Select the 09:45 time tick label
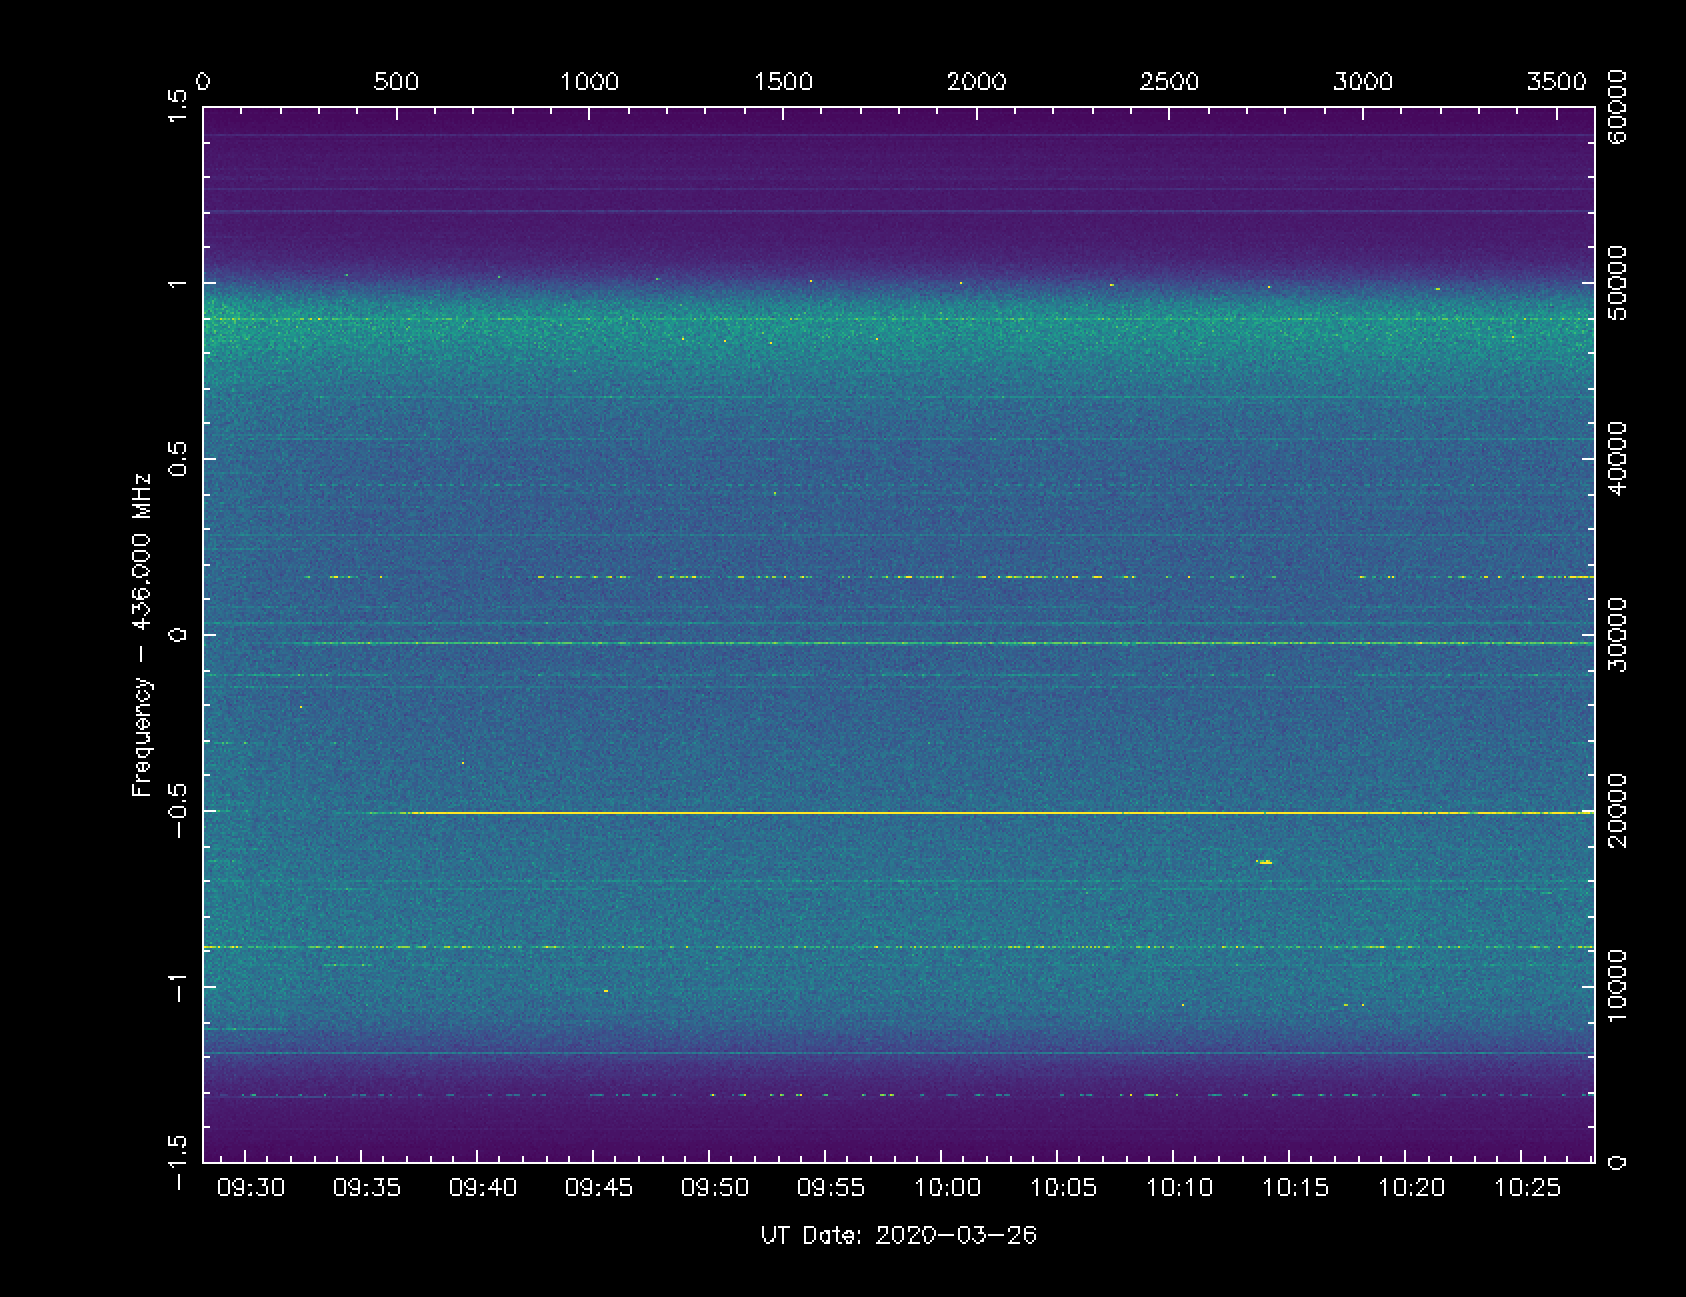1686x1297 pixels. click(600, 1188)
